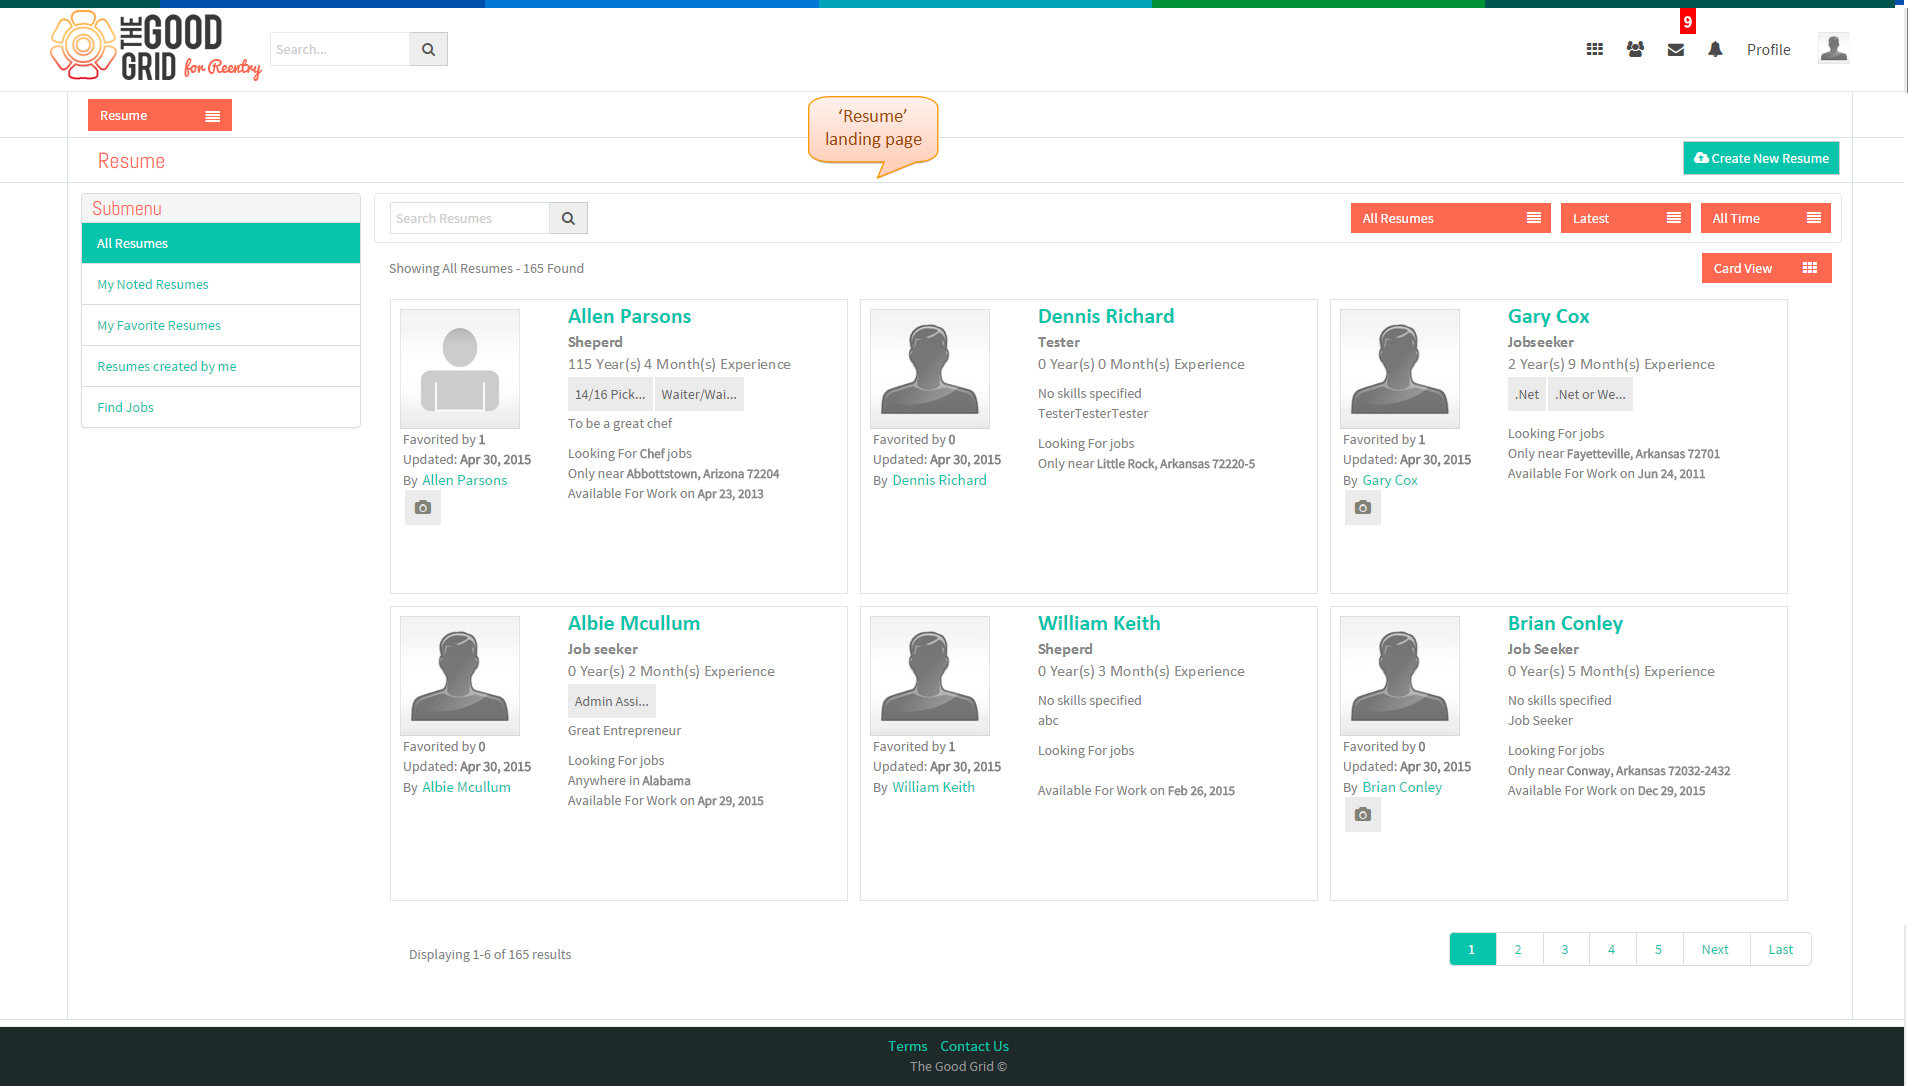Select All Resumes in Submenu
This screenshot has width=1908, height=1086.
(221, 243)
